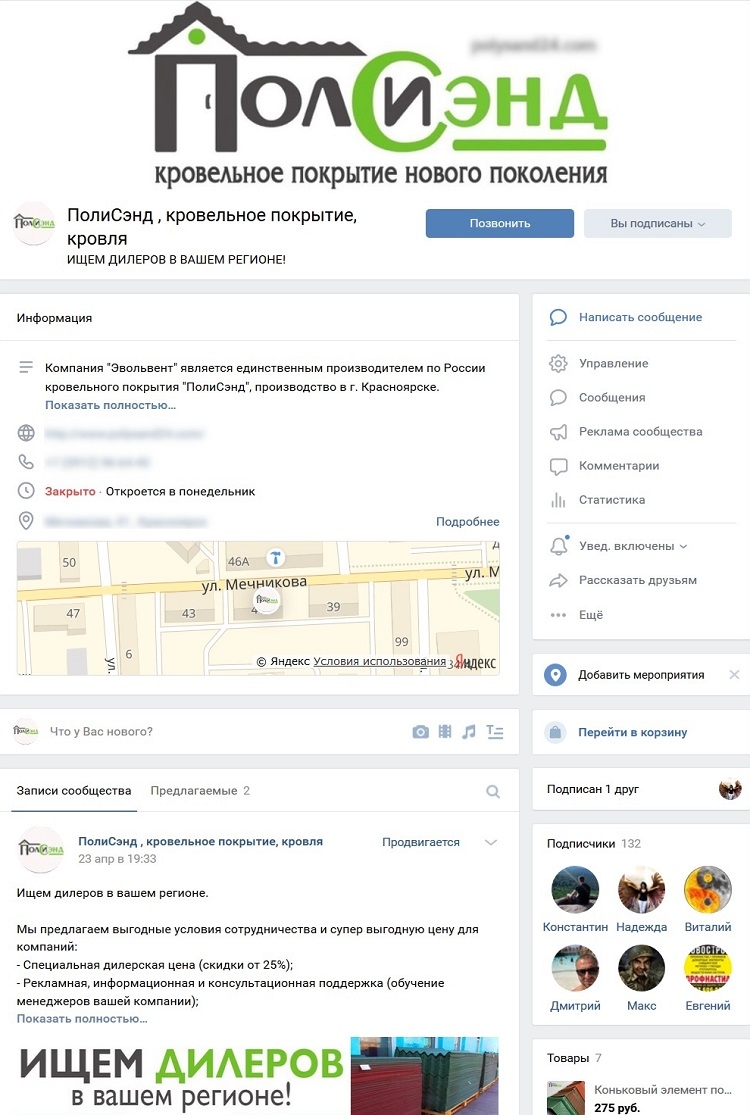This screenshot has width=750, height=1115.
Task: Click the post author avatar thumbnail
Action: [41, 850]
